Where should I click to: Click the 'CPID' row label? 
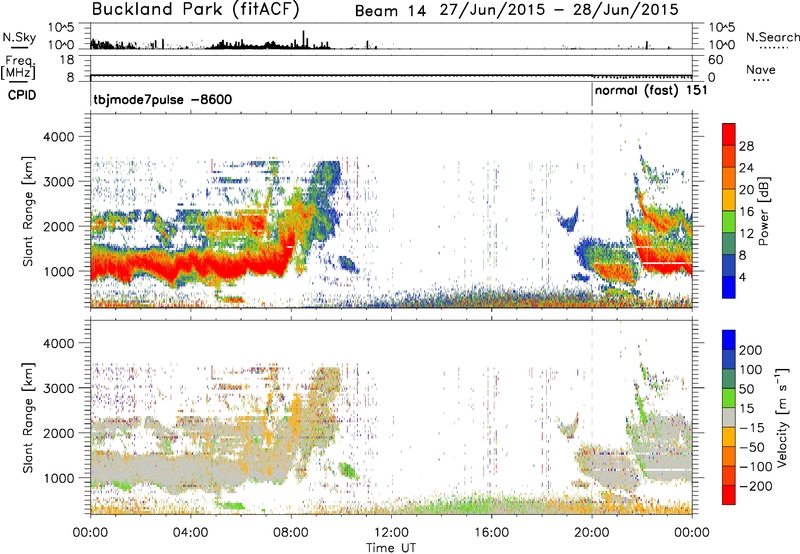(21, 95)
